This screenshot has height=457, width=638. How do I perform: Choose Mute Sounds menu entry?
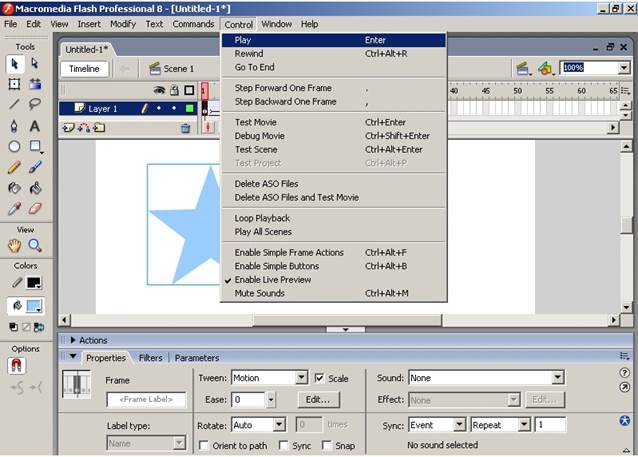click(334, 293)
